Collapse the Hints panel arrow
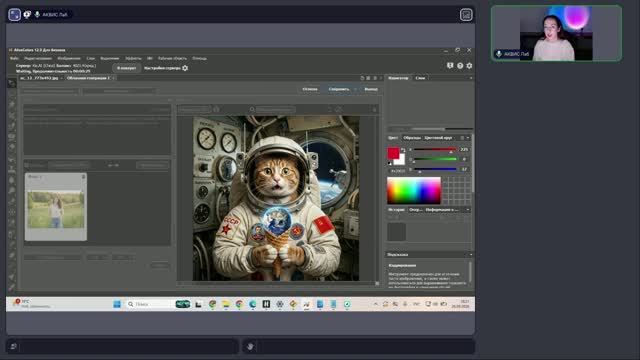This screenshot has height=360, width=640. pos(471,254)
